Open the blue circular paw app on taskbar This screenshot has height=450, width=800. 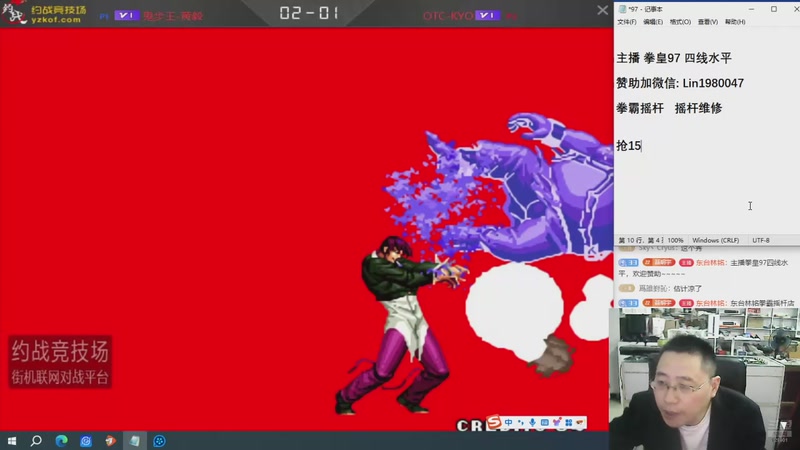click(159, 440)
